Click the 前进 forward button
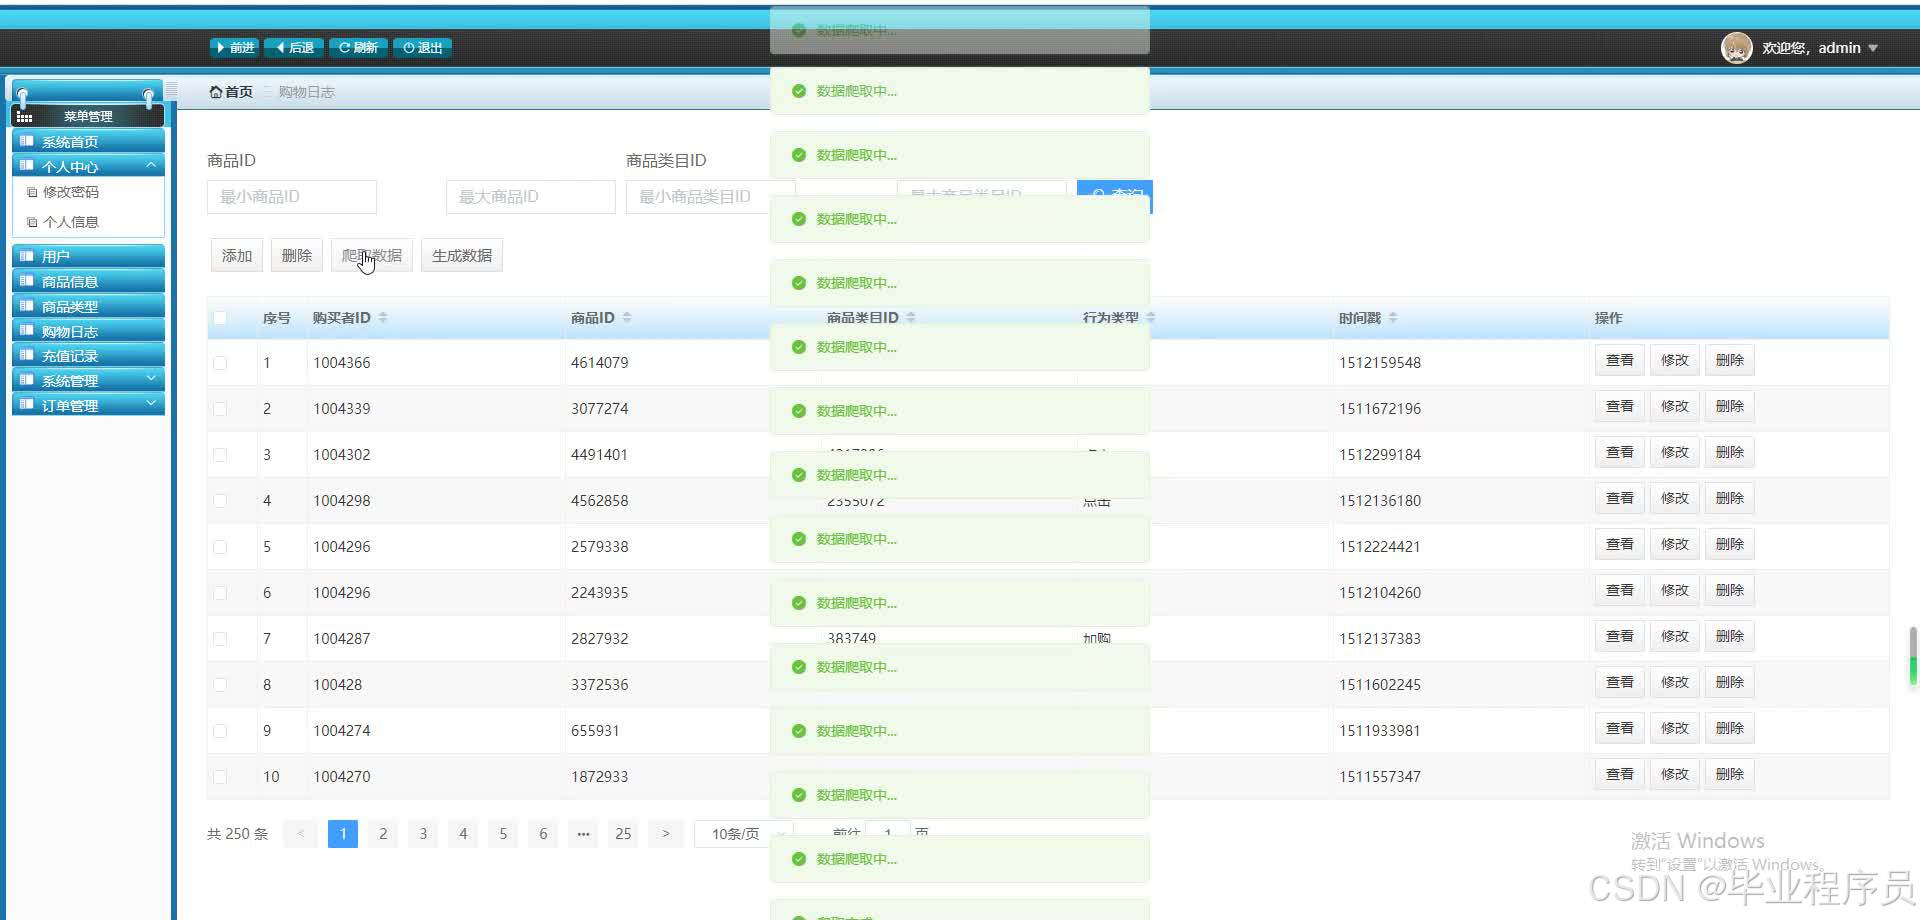Screen dimensions: 1920x920 click(x=235, y=48)
